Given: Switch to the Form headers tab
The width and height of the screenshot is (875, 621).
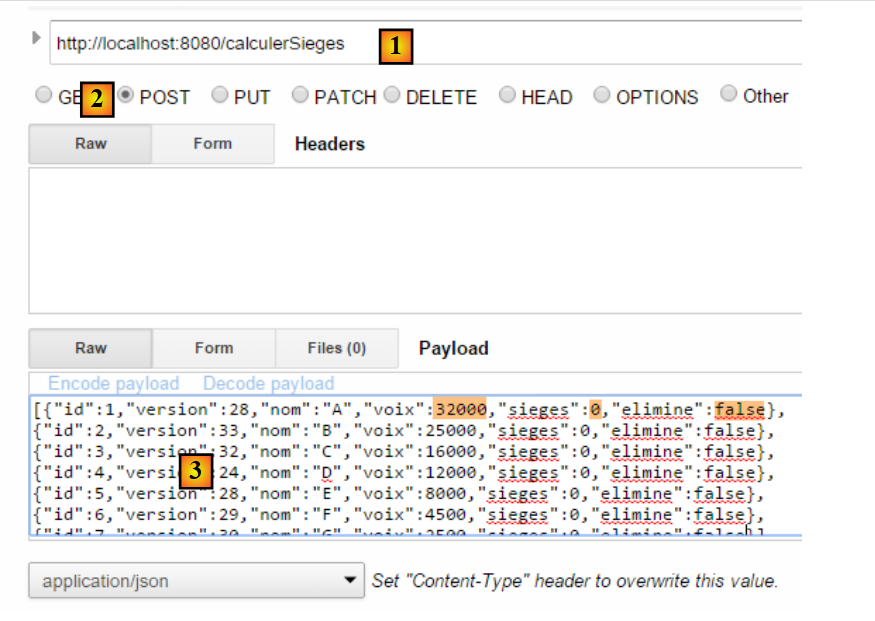Looking at the screenshot, I should 212,144.
